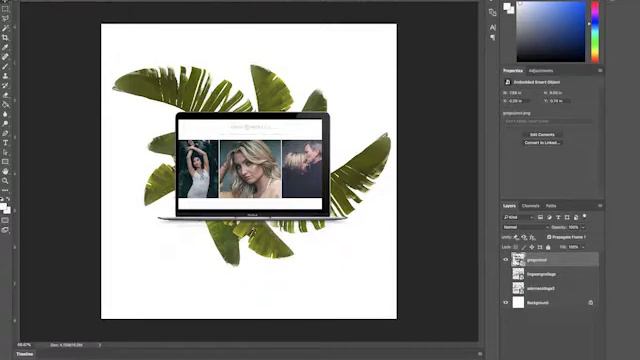Select the Clone Stamp tool
The width and height of the screenshot is (640, 360).
pos(5,76)
